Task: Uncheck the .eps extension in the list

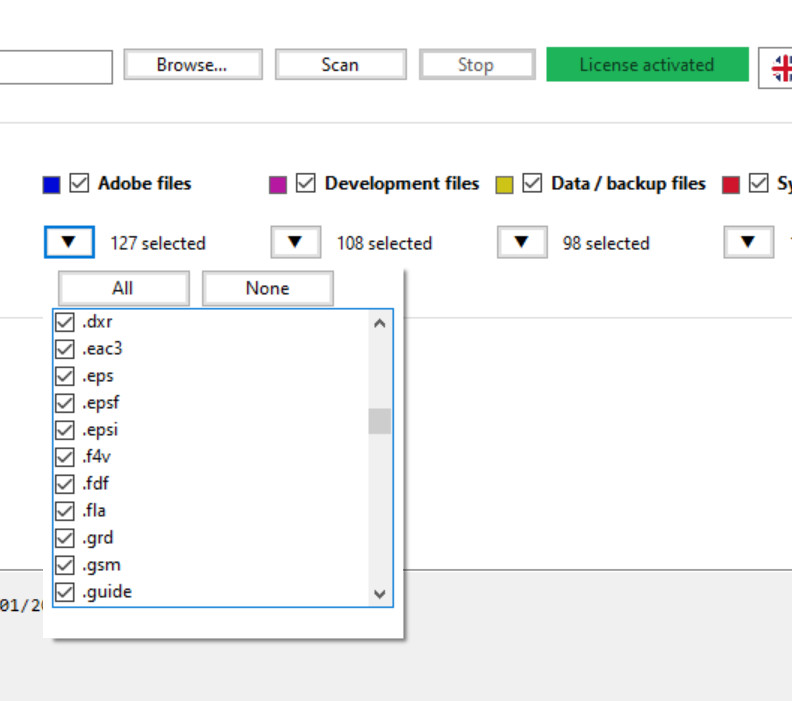Action: [x=65, y=376]
